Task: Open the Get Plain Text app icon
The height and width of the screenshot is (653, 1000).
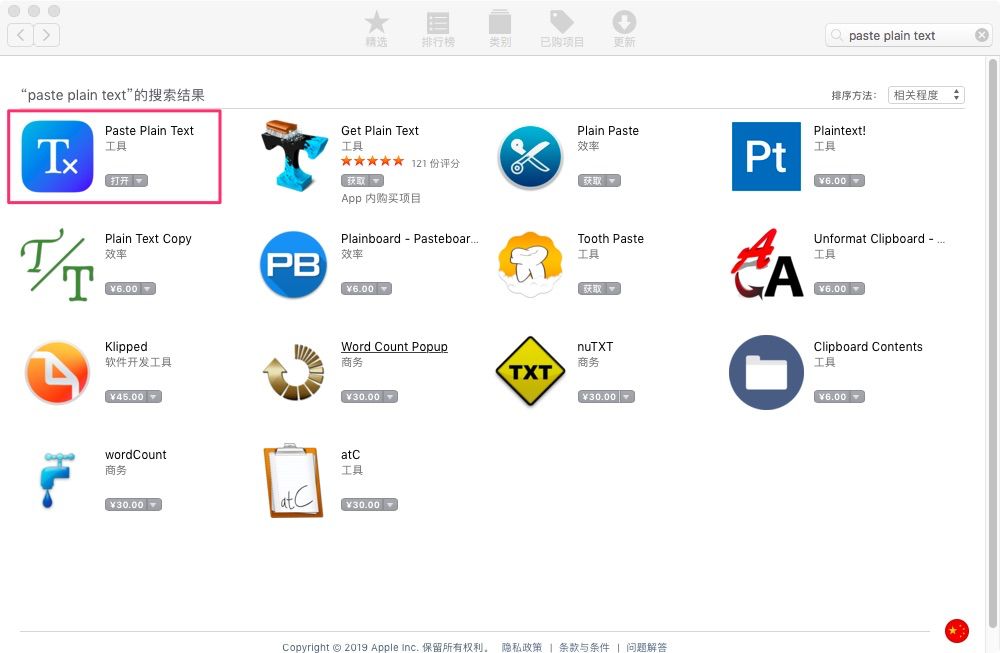Action: [x=294, y=156]
